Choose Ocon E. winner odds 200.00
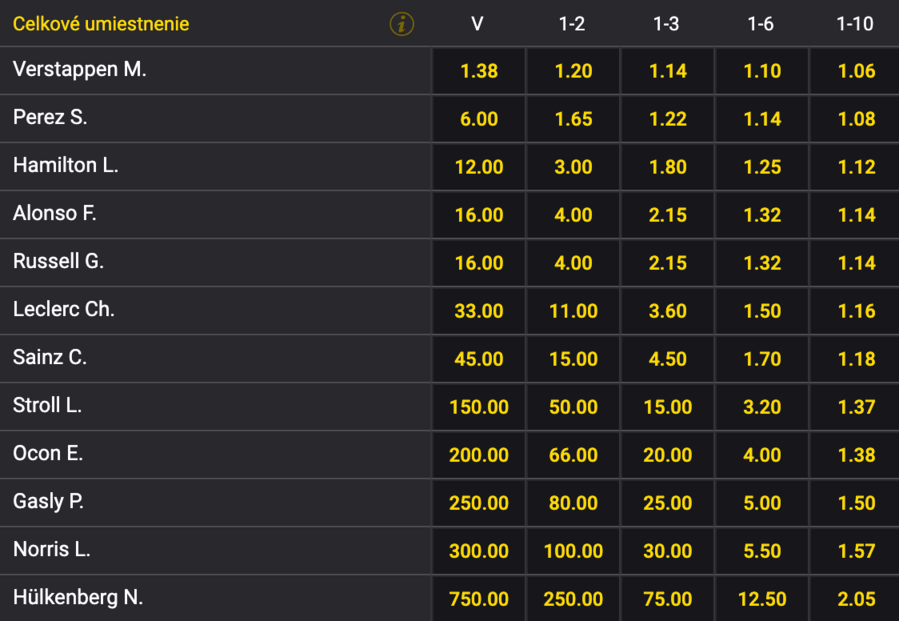 pos(479,455)
